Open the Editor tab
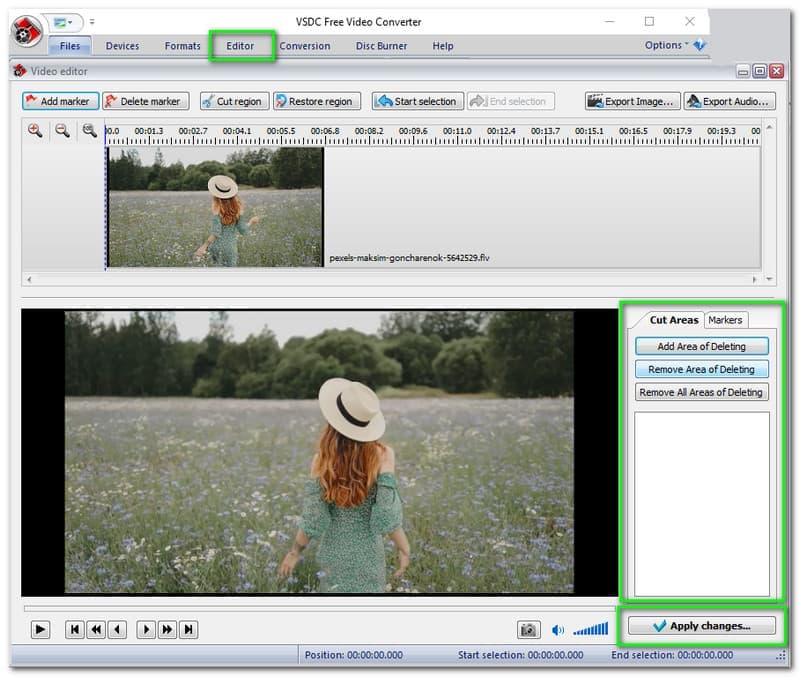800x677 pixels. (240, 46)
